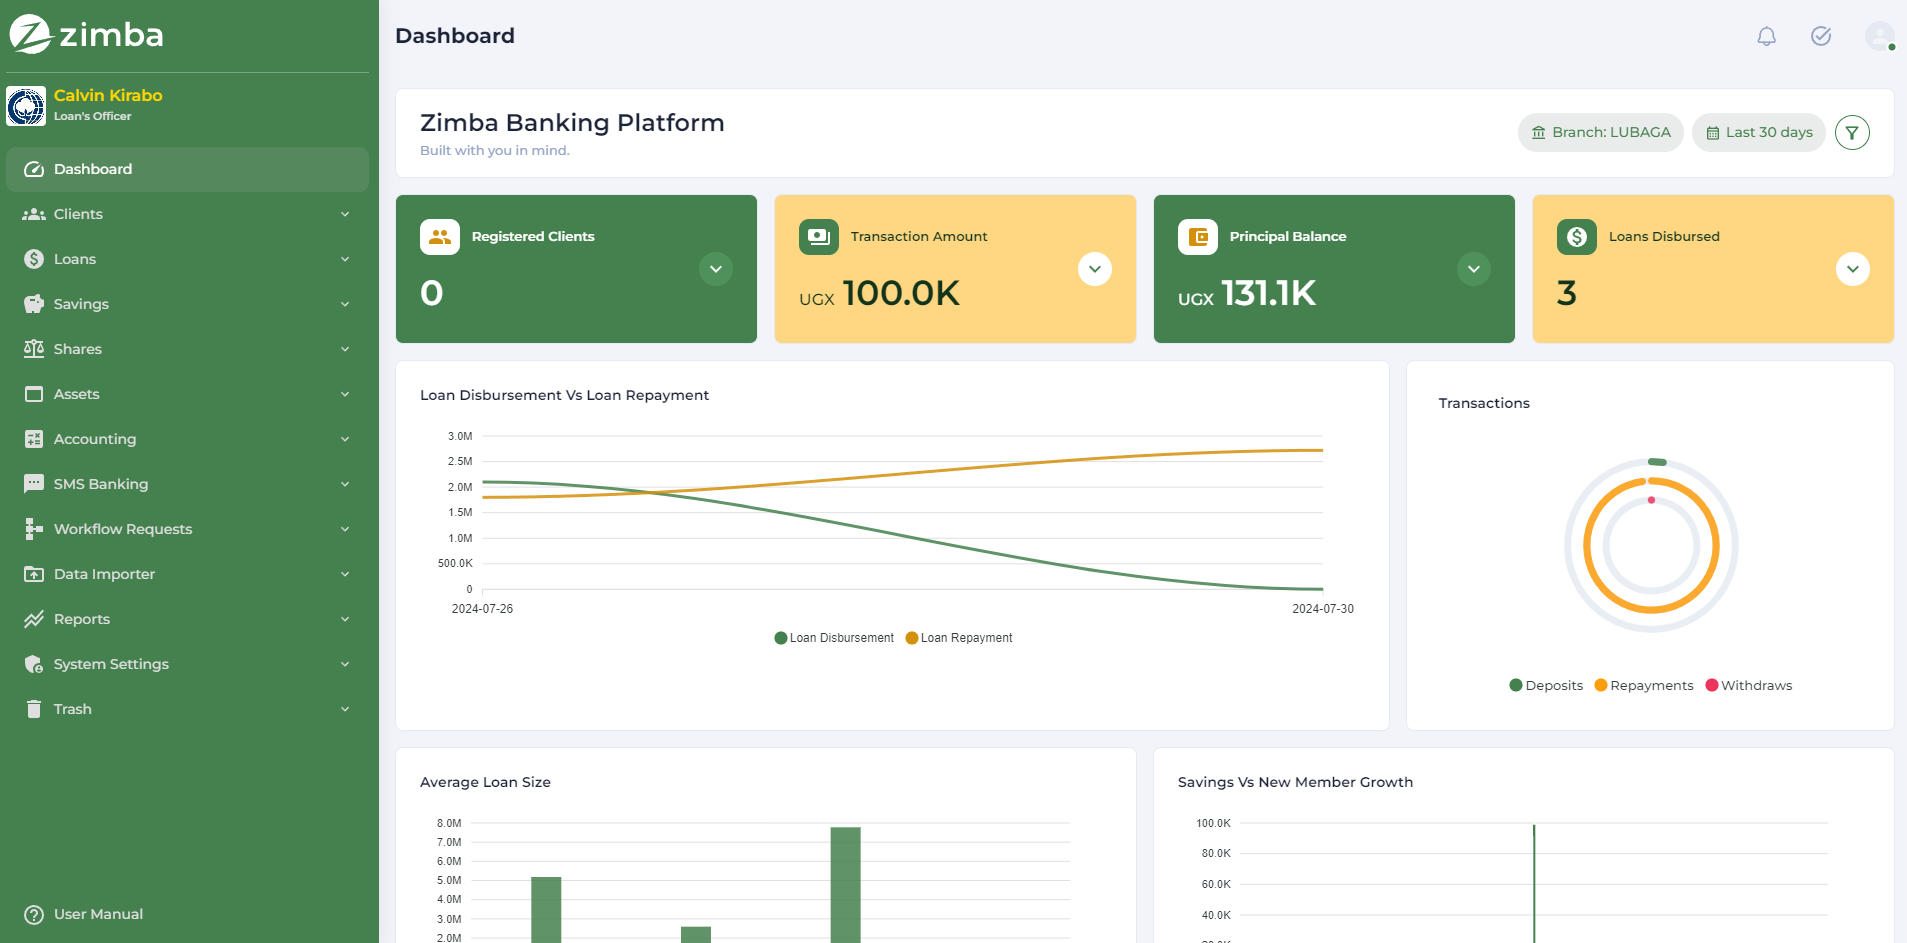
Task: Click the Principal Balance wallet icon
Action: tap(1197, 237)
